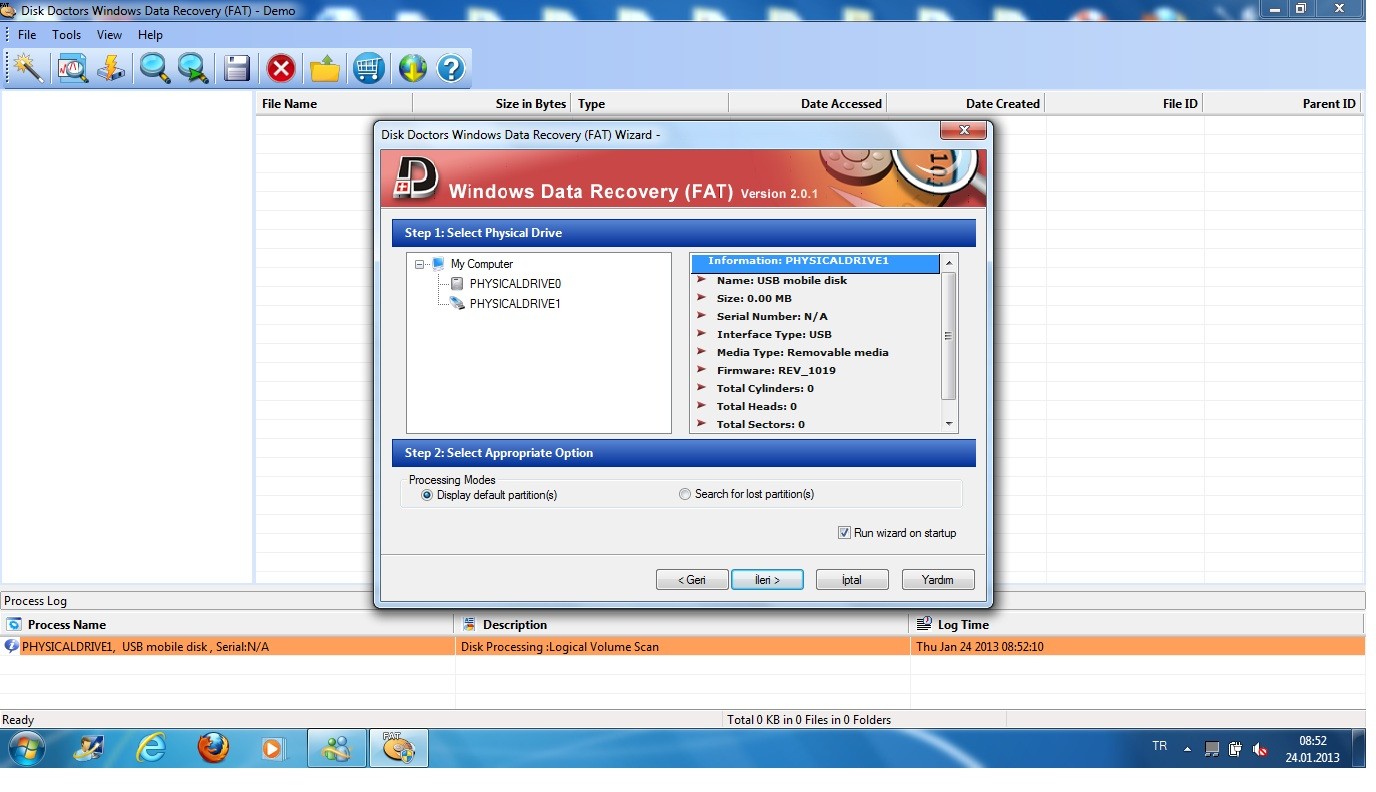Click the drive with lightning bolt icon

coord(111,68)
